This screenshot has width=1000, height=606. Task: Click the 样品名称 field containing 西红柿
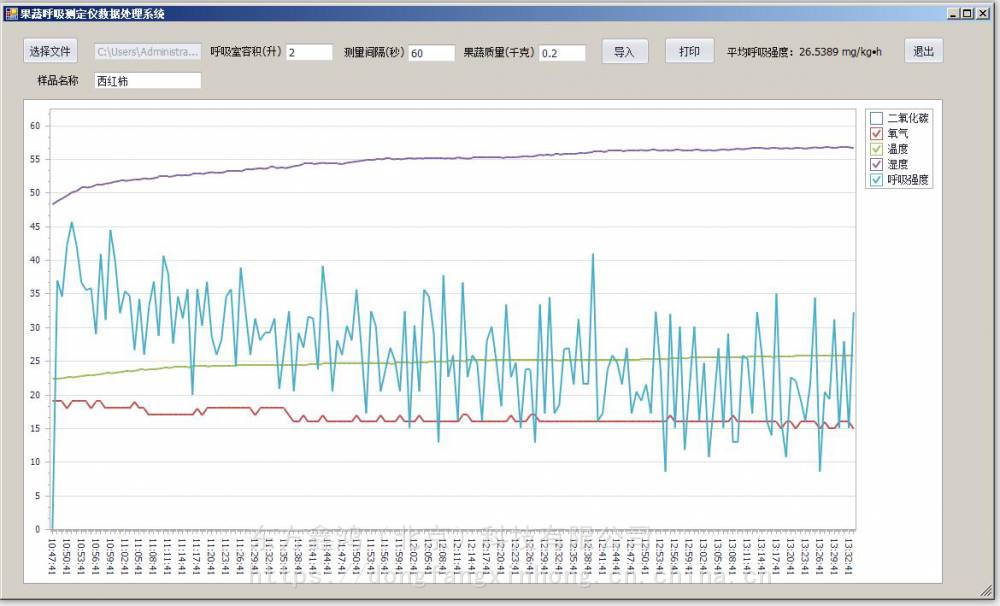pos(148,81)
